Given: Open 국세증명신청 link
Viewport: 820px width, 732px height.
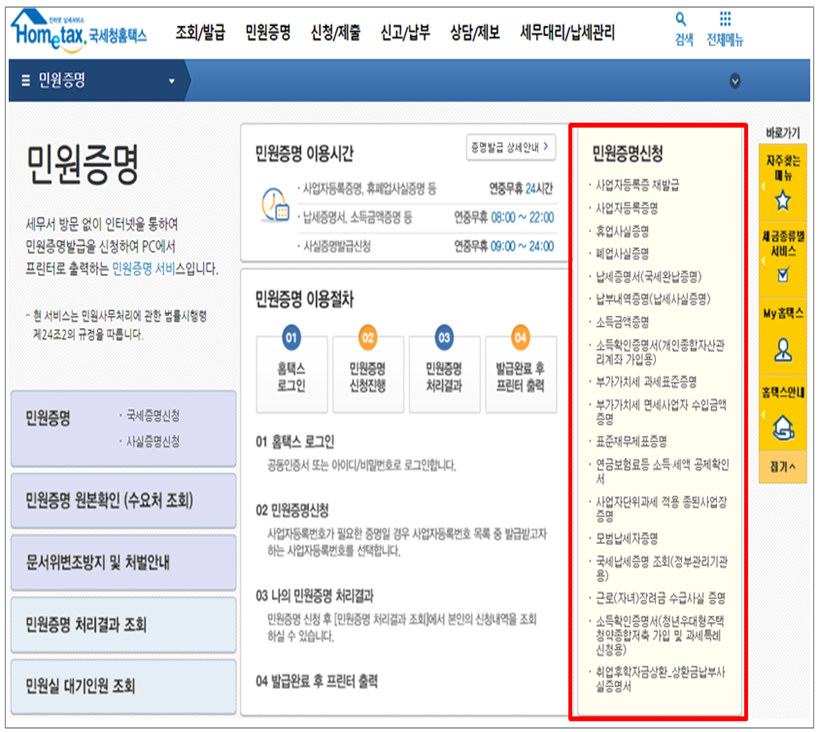Looking at the screenshot, I should coord(153,416).
